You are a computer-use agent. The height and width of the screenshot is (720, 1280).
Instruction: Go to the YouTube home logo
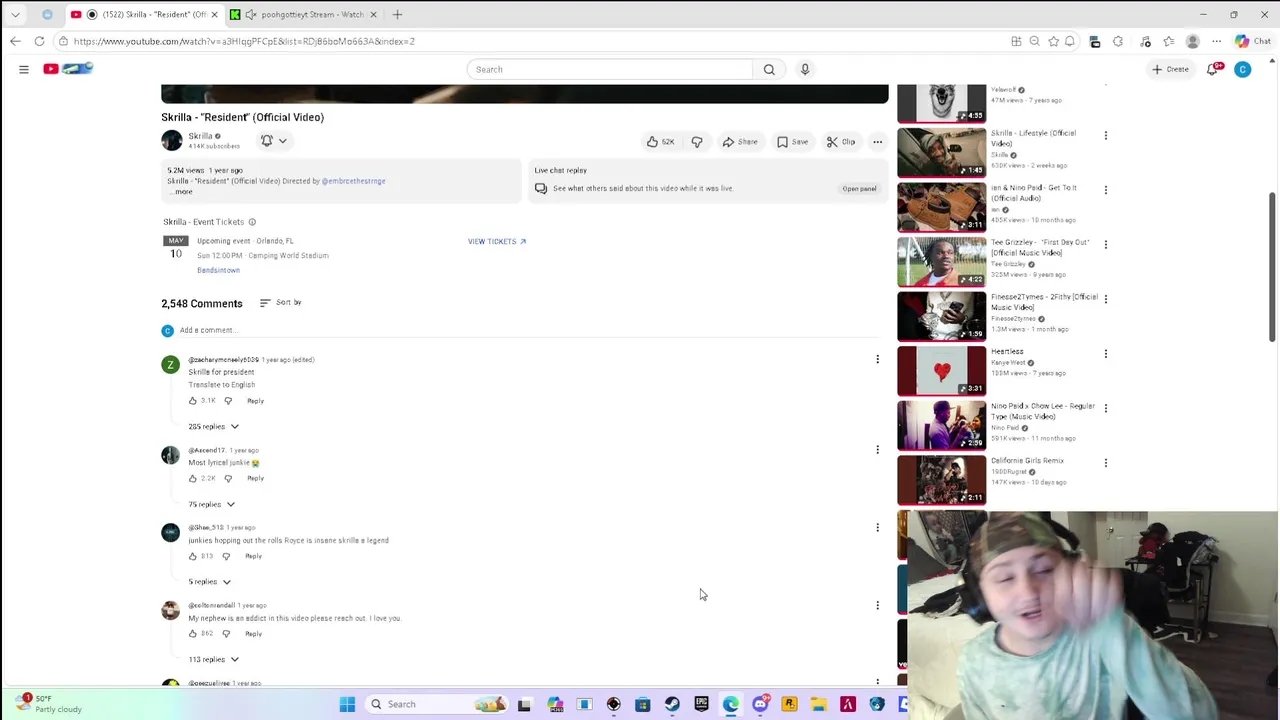tap(68, 68)
